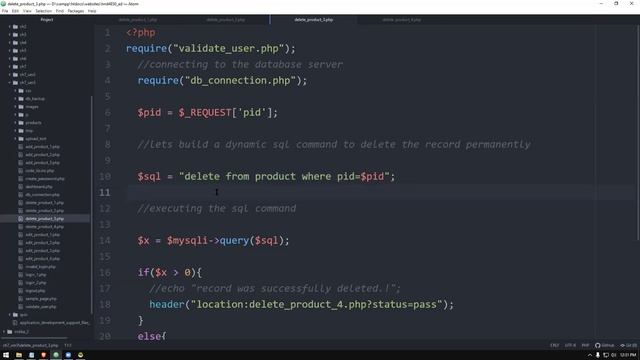The image size is (640, 360).
Task: Click the create_password.php file icon
Action: click(21, 179)
